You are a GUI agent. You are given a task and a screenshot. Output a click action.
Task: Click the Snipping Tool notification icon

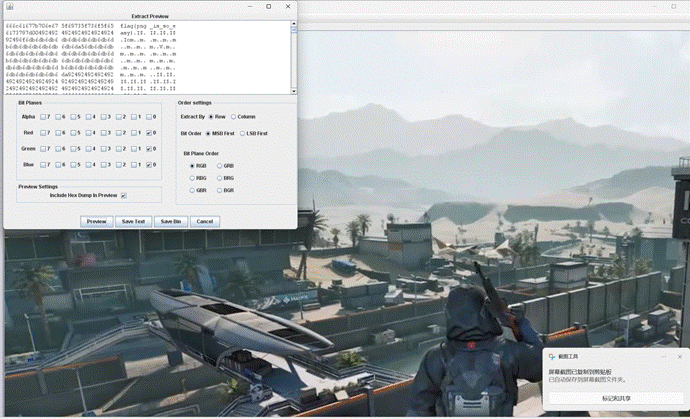pos(552,357)
